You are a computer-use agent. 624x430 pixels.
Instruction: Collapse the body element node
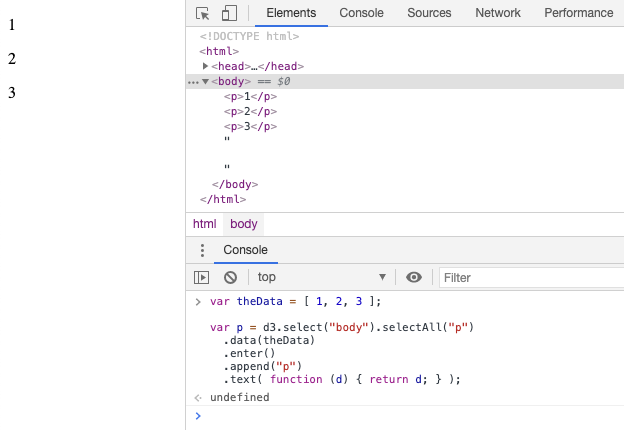click(x=205, y=82)
